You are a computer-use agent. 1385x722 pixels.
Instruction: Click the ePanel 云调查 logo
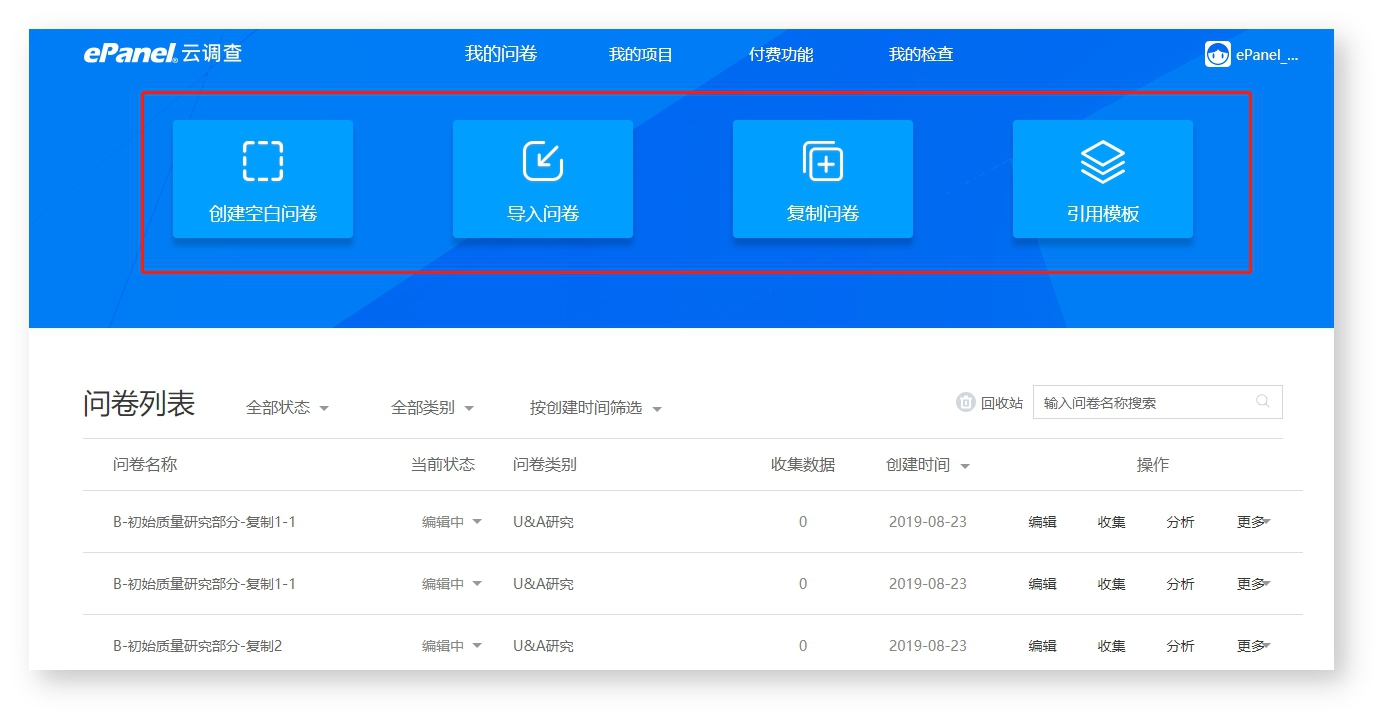coord(163,54)
